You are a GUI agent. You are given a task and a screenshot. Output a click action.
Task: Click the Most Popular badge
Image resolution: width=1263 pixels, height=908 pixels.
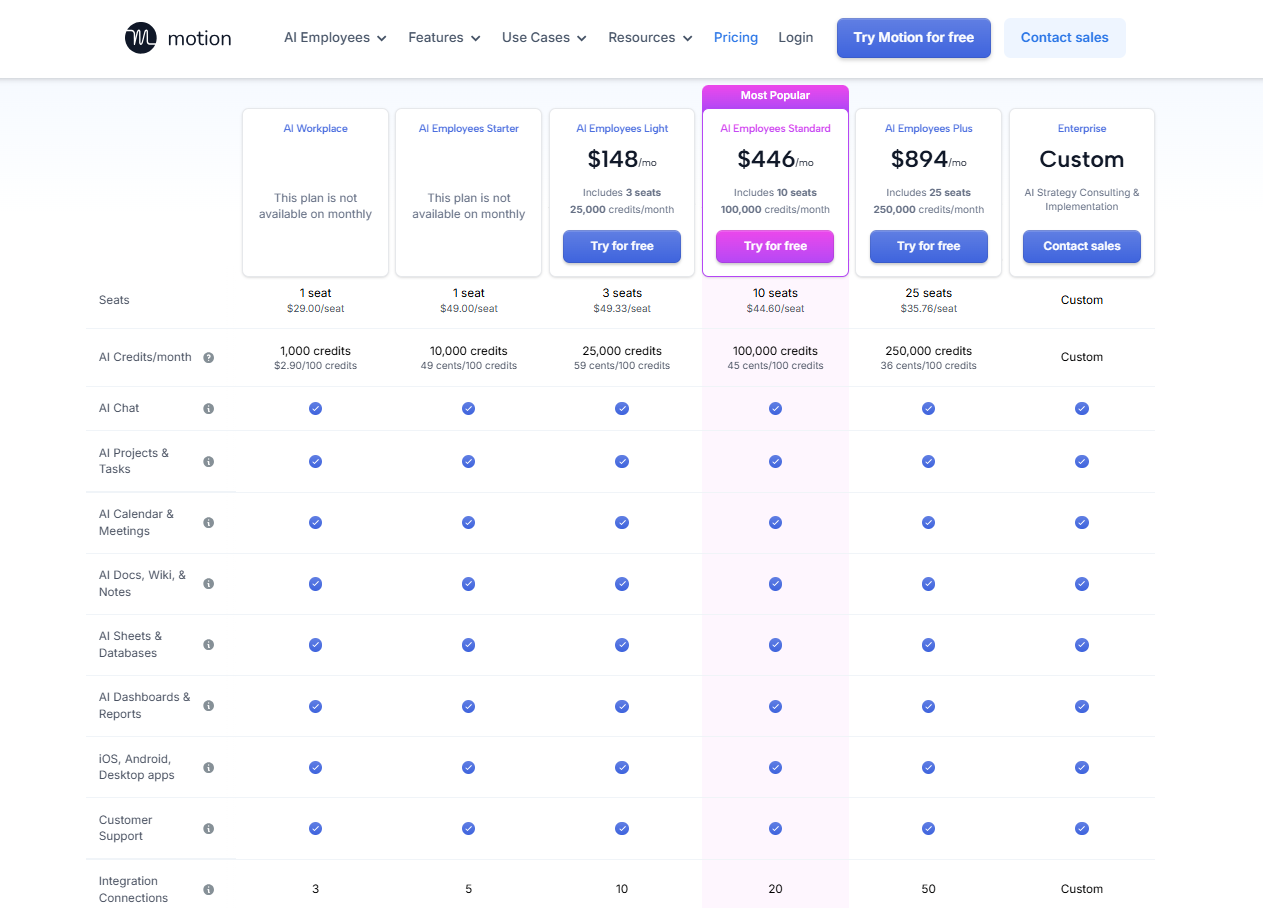click(x=775, y=96)
